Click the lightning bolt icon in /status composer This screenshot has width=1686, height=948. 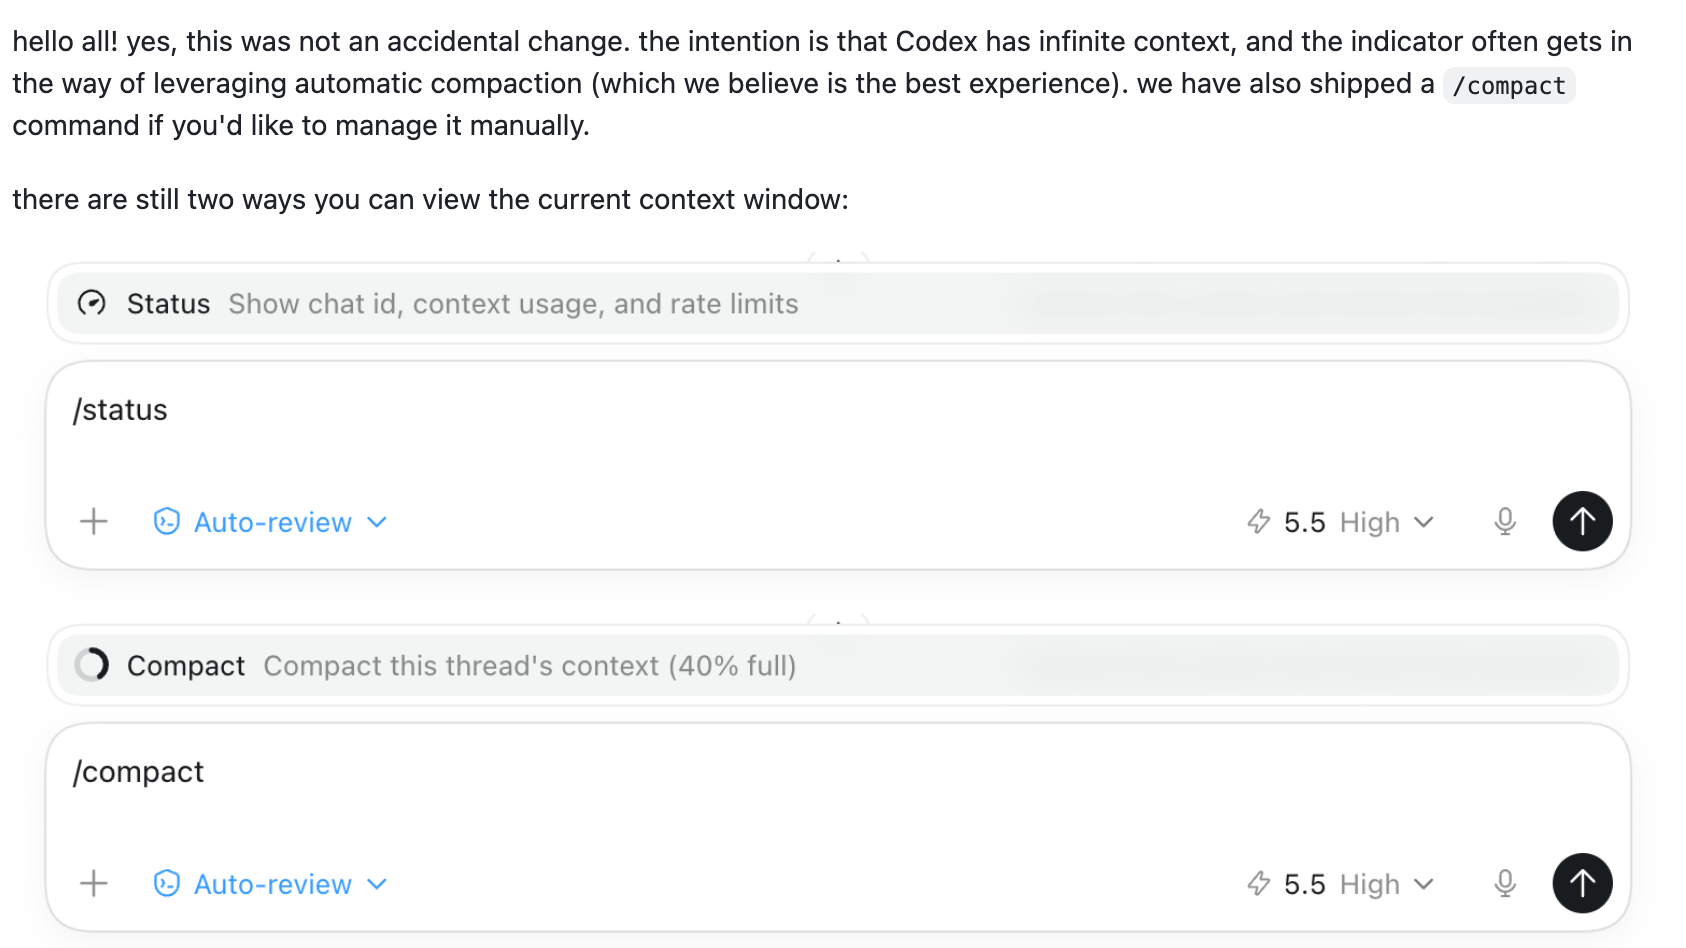(1258, 521)
